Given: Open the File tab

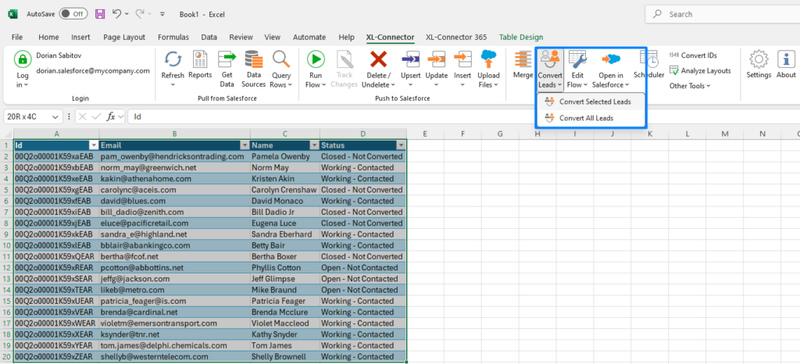Looking at the screenshot, I should coord(17,37).
